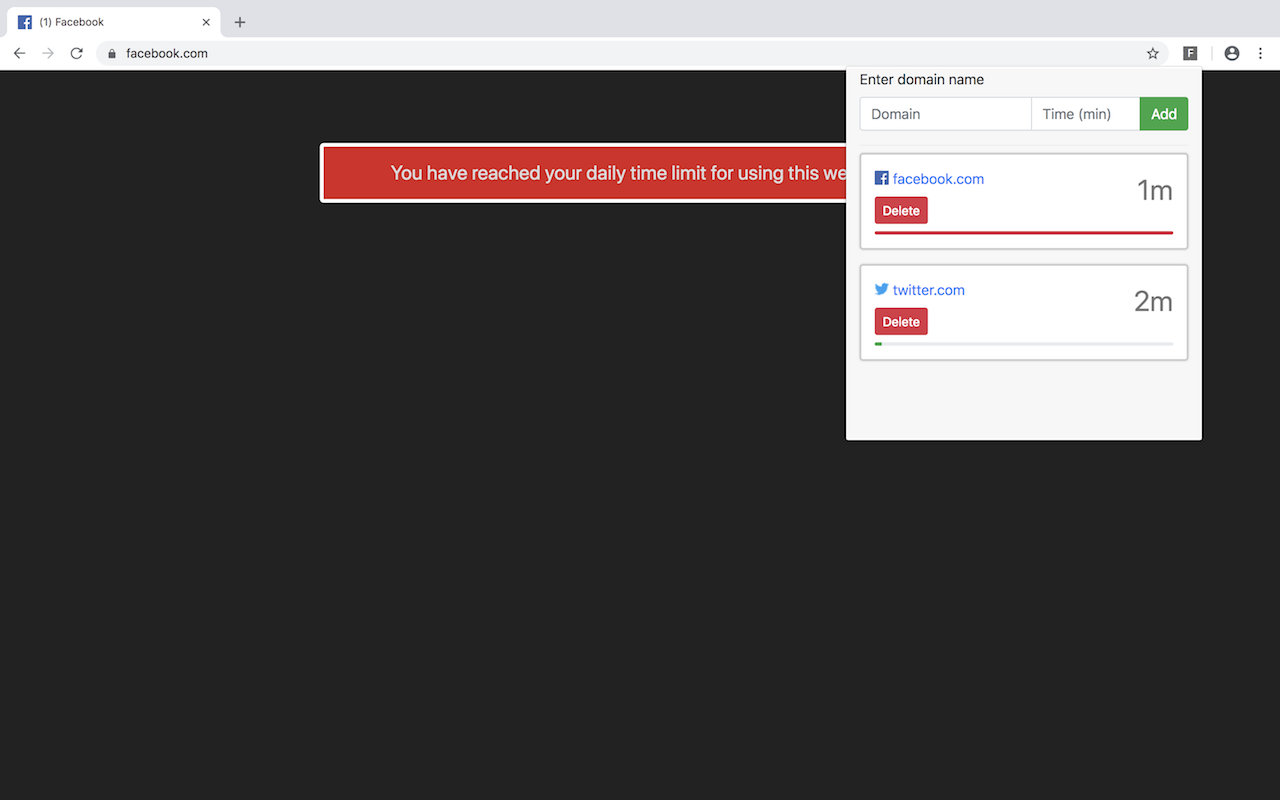Open the twitter.com link in popup

coord(929,290)
